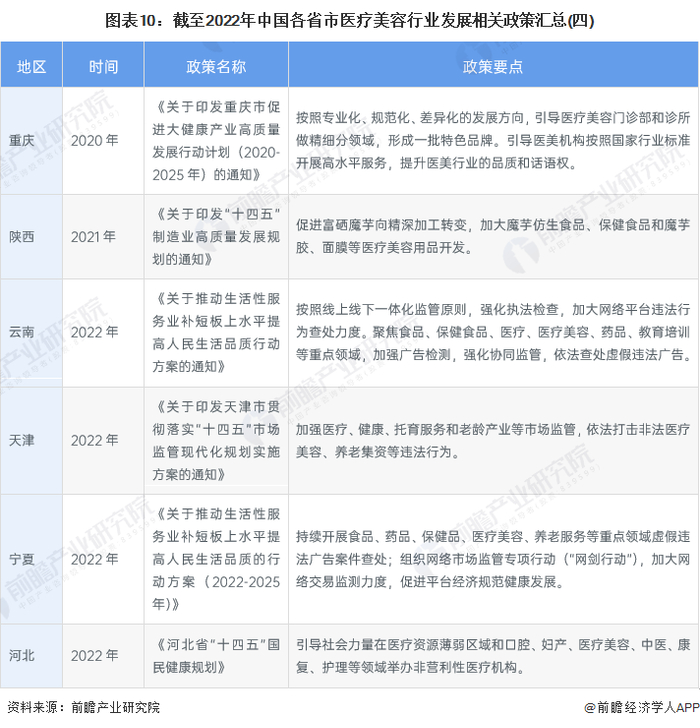This screenshot has height=728, width=700.
Task: Click the chart title '图表10：截至2022年中国各省市医疗美容行业发展相关政策汇总(四)'
Action: tap(350, 21)
